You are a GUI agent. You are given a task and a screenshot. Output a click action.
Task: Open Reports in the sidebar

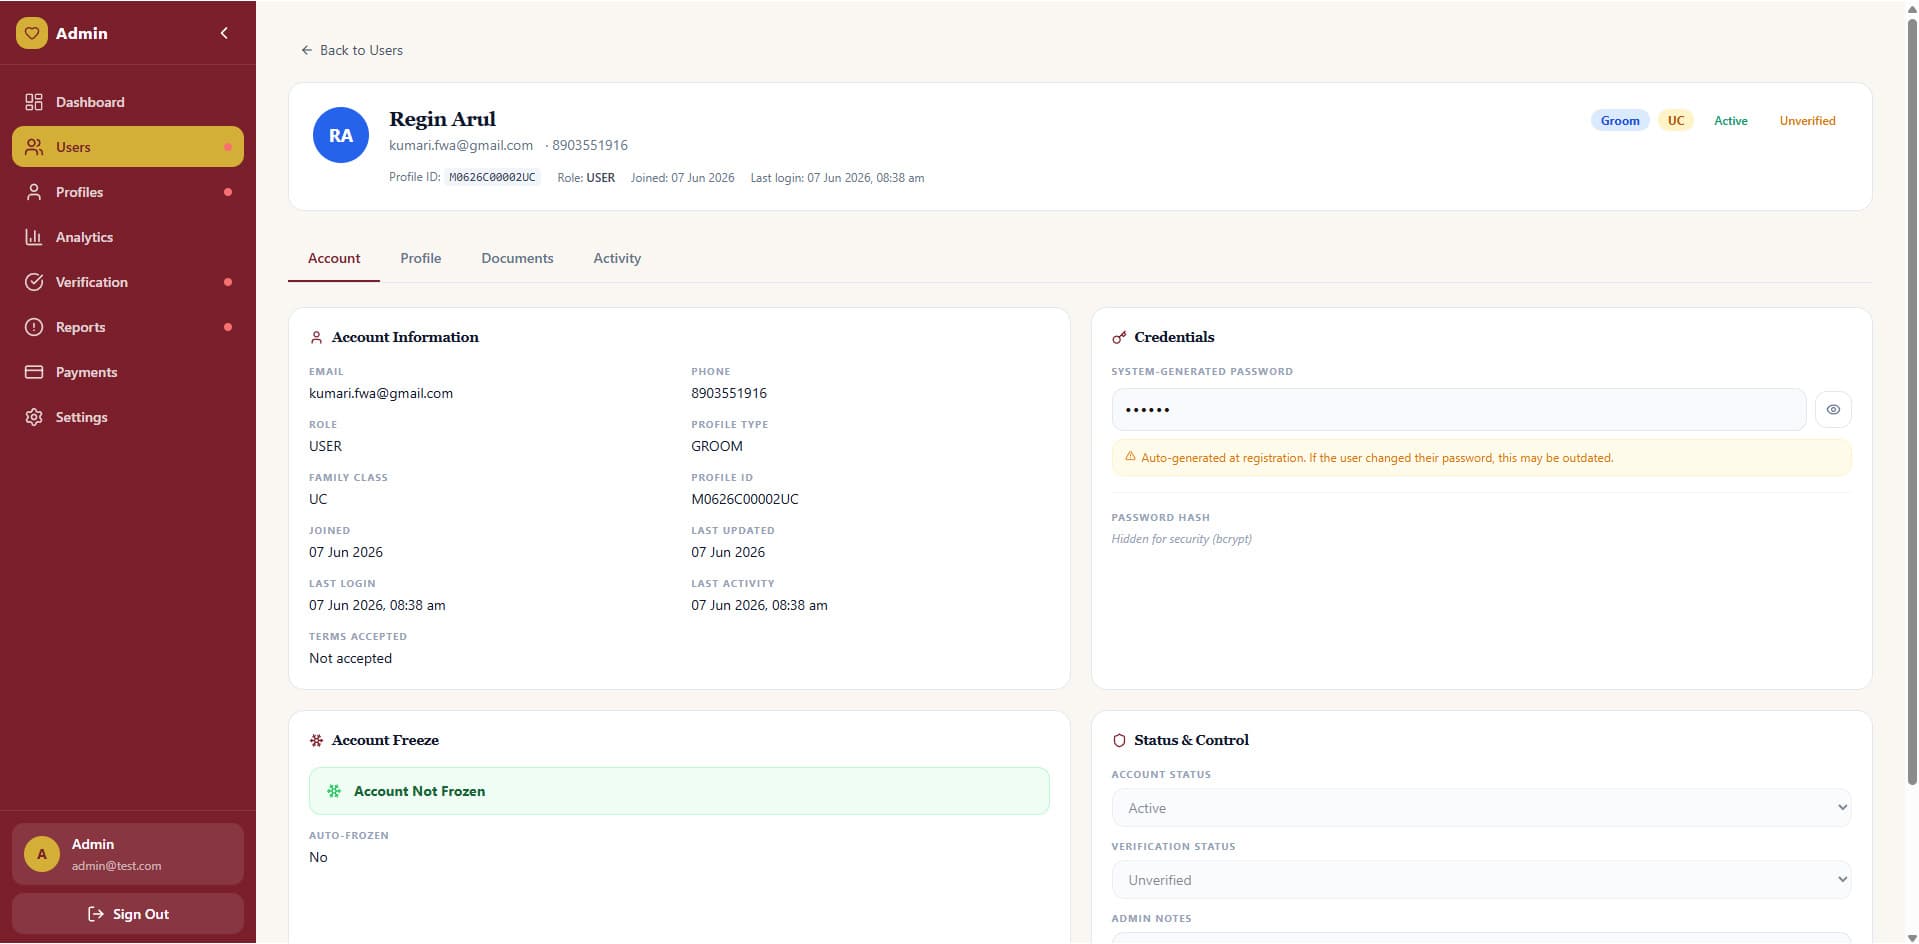[128, 327]
